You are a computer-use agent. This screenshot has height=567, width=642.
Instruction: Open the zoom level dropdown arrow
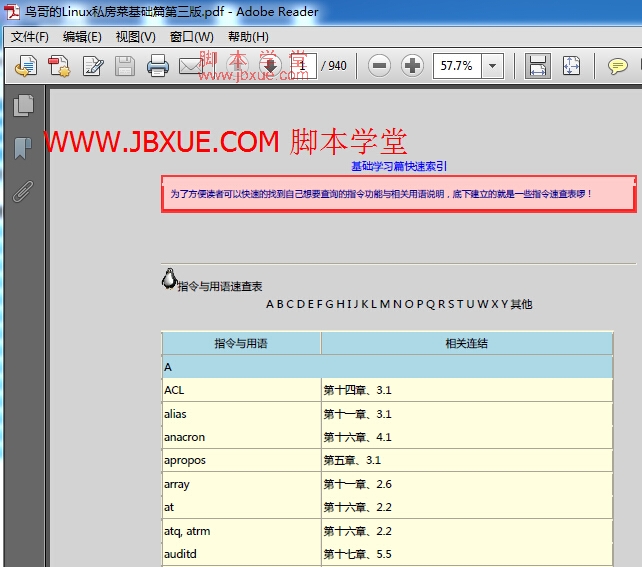tap(493, 66)
